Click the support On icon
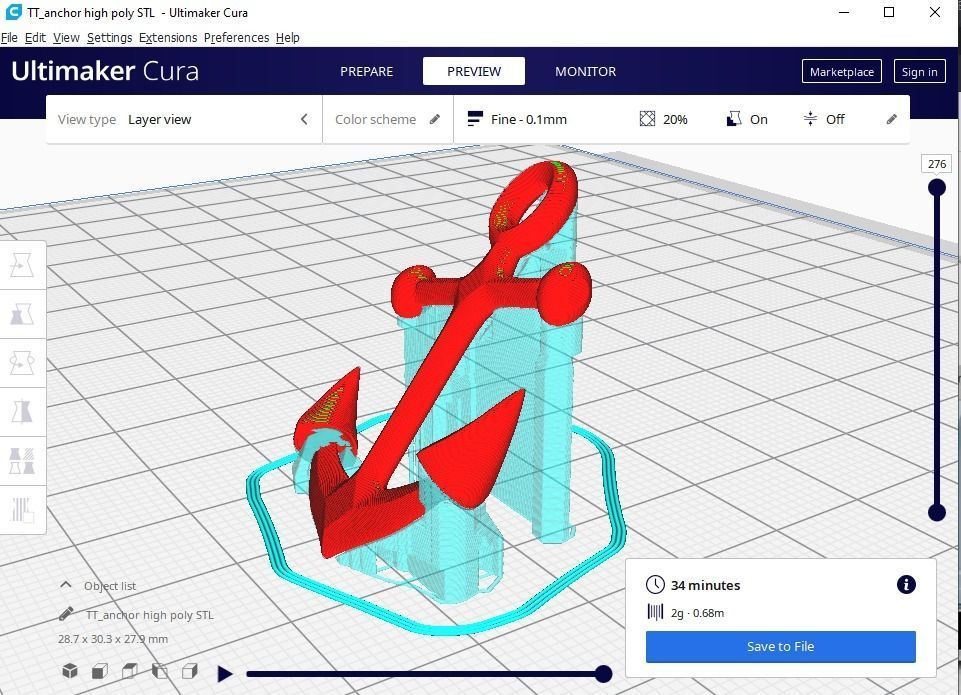Image resolution: width=961 pixels, height=695 pixels. tap(734, 119)
